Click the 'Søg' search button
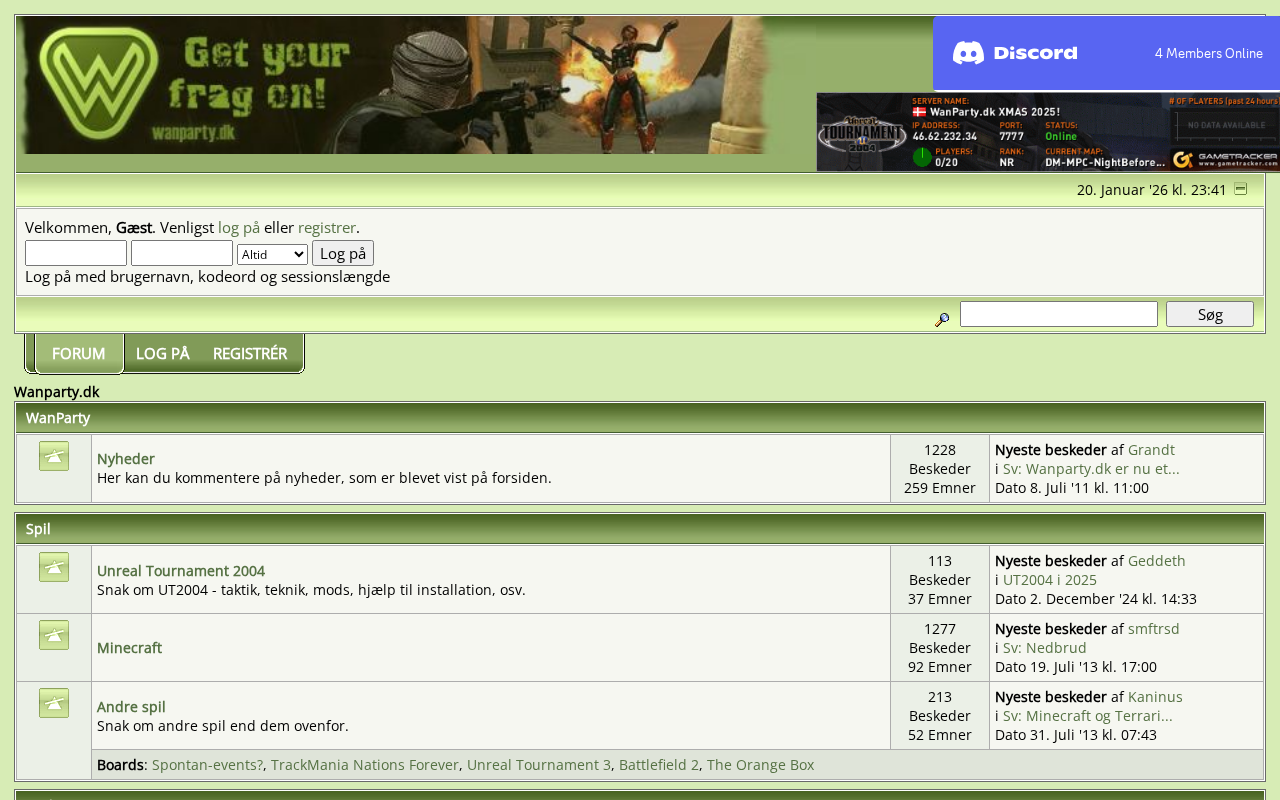This screenshot has width=1280, height=800. pos(1210,314)
